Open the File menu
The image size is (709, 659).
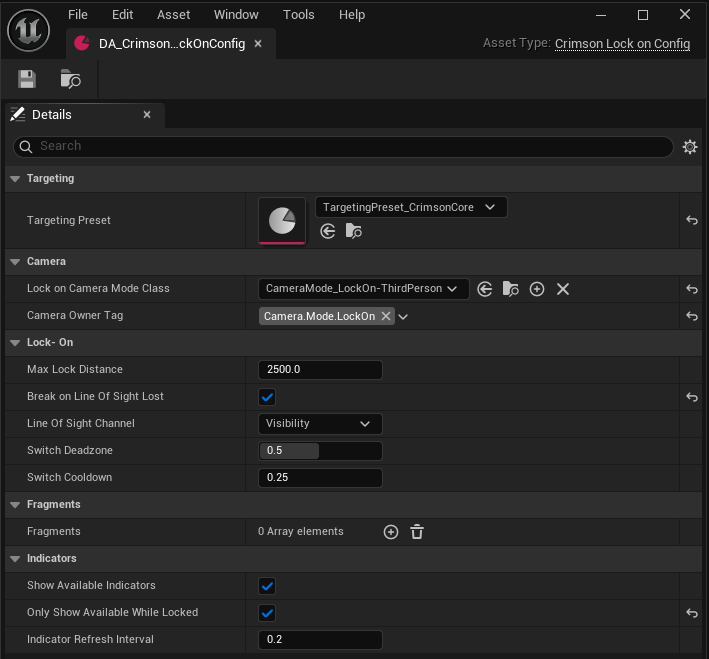point(78,15)
